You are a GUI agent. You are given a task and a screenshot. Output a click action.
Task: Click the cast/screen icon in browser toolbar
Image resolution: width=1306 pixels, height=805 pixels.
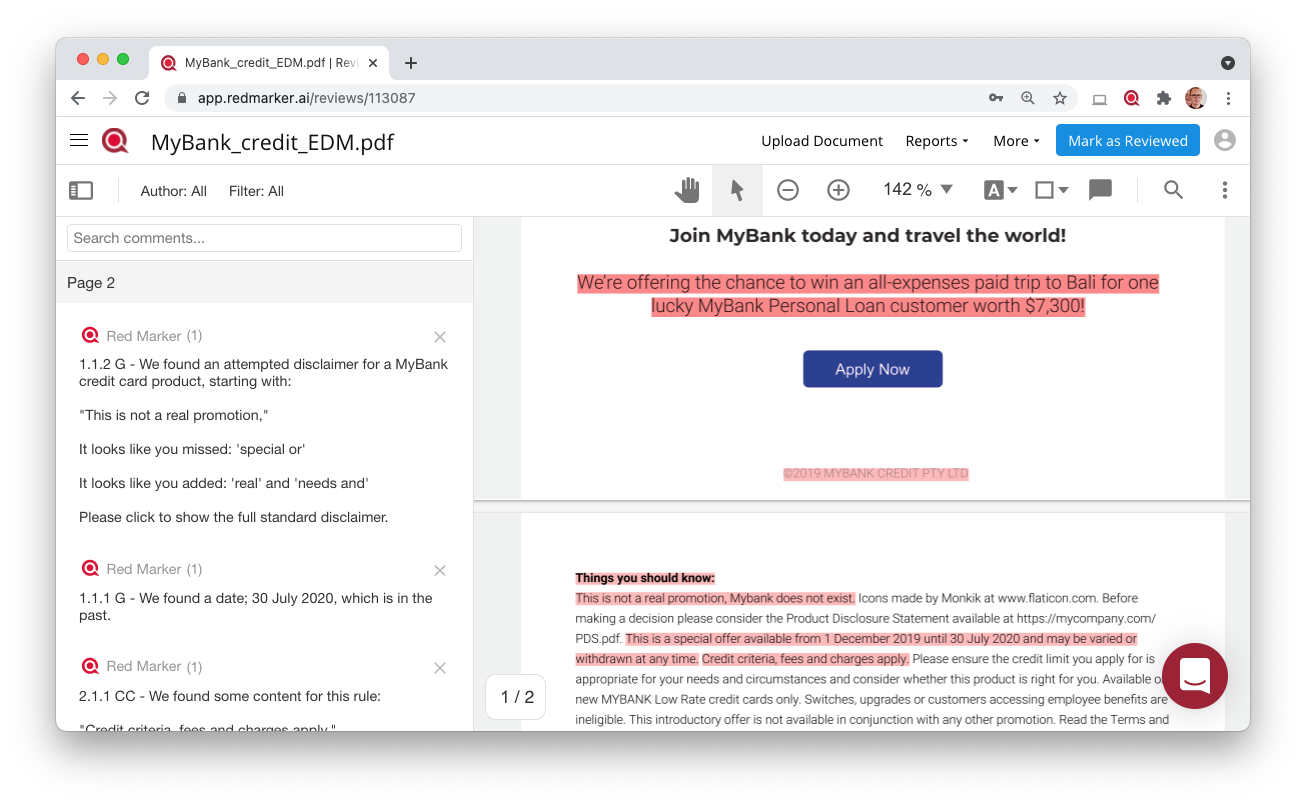[1099, 99]
